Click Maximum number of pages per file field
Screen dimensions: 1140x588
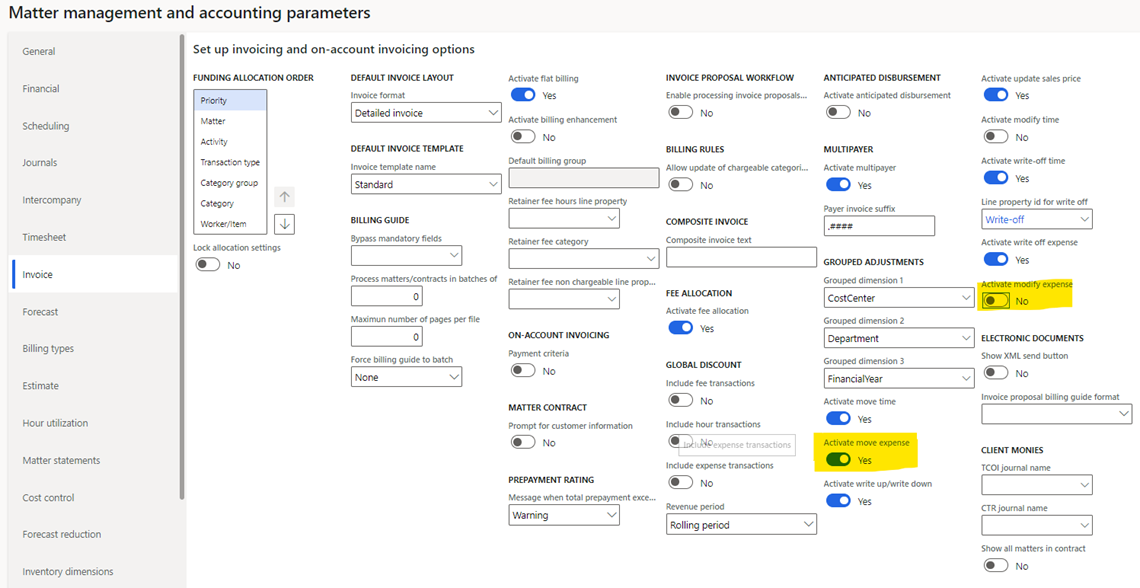click(386, 337)
